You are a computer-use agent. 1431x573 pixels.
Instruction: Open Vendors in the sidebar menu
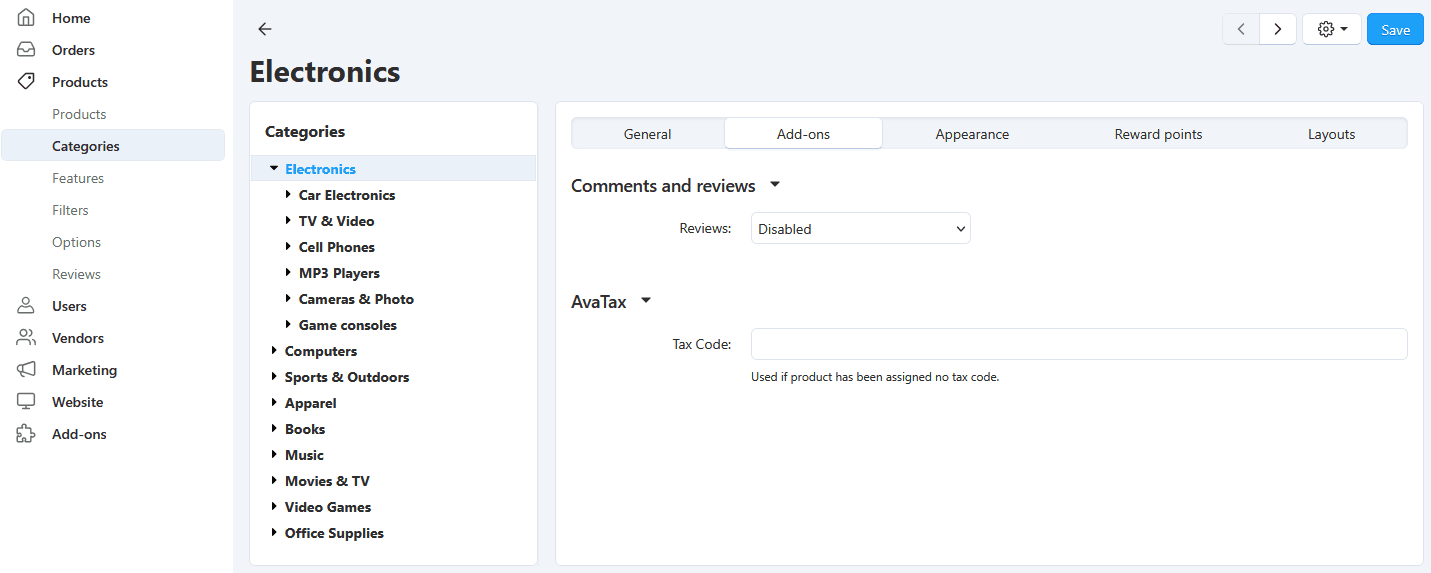pos(78,338)
